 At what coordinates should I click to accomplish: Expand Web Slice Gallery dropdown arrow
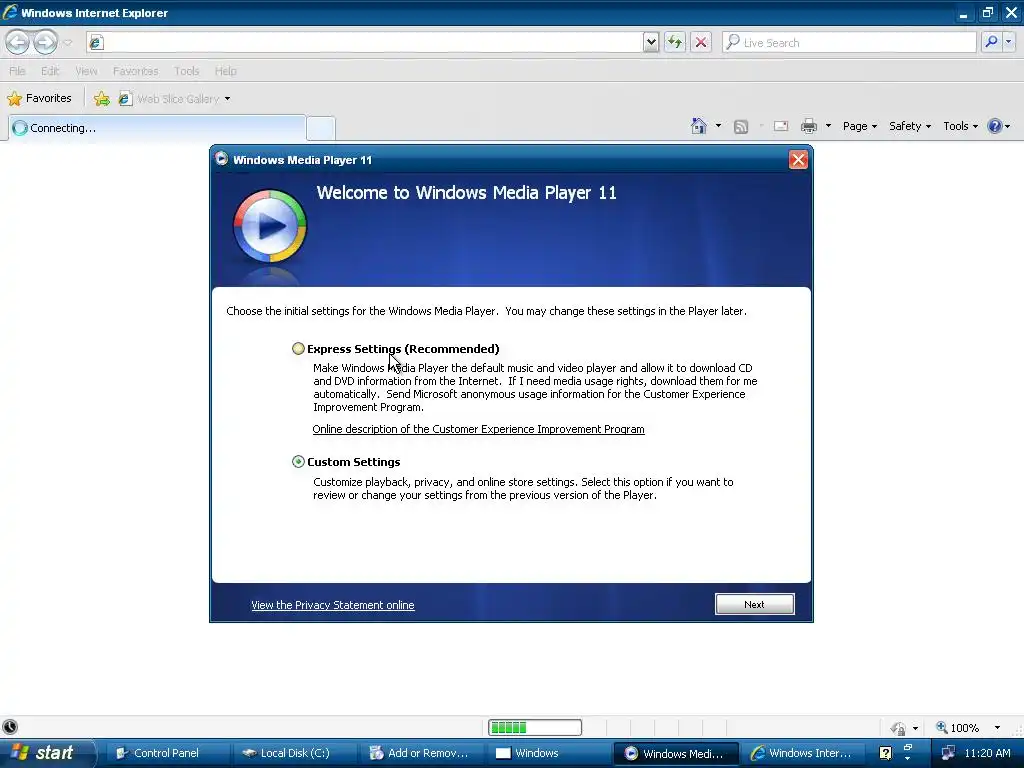coord(227,99)
